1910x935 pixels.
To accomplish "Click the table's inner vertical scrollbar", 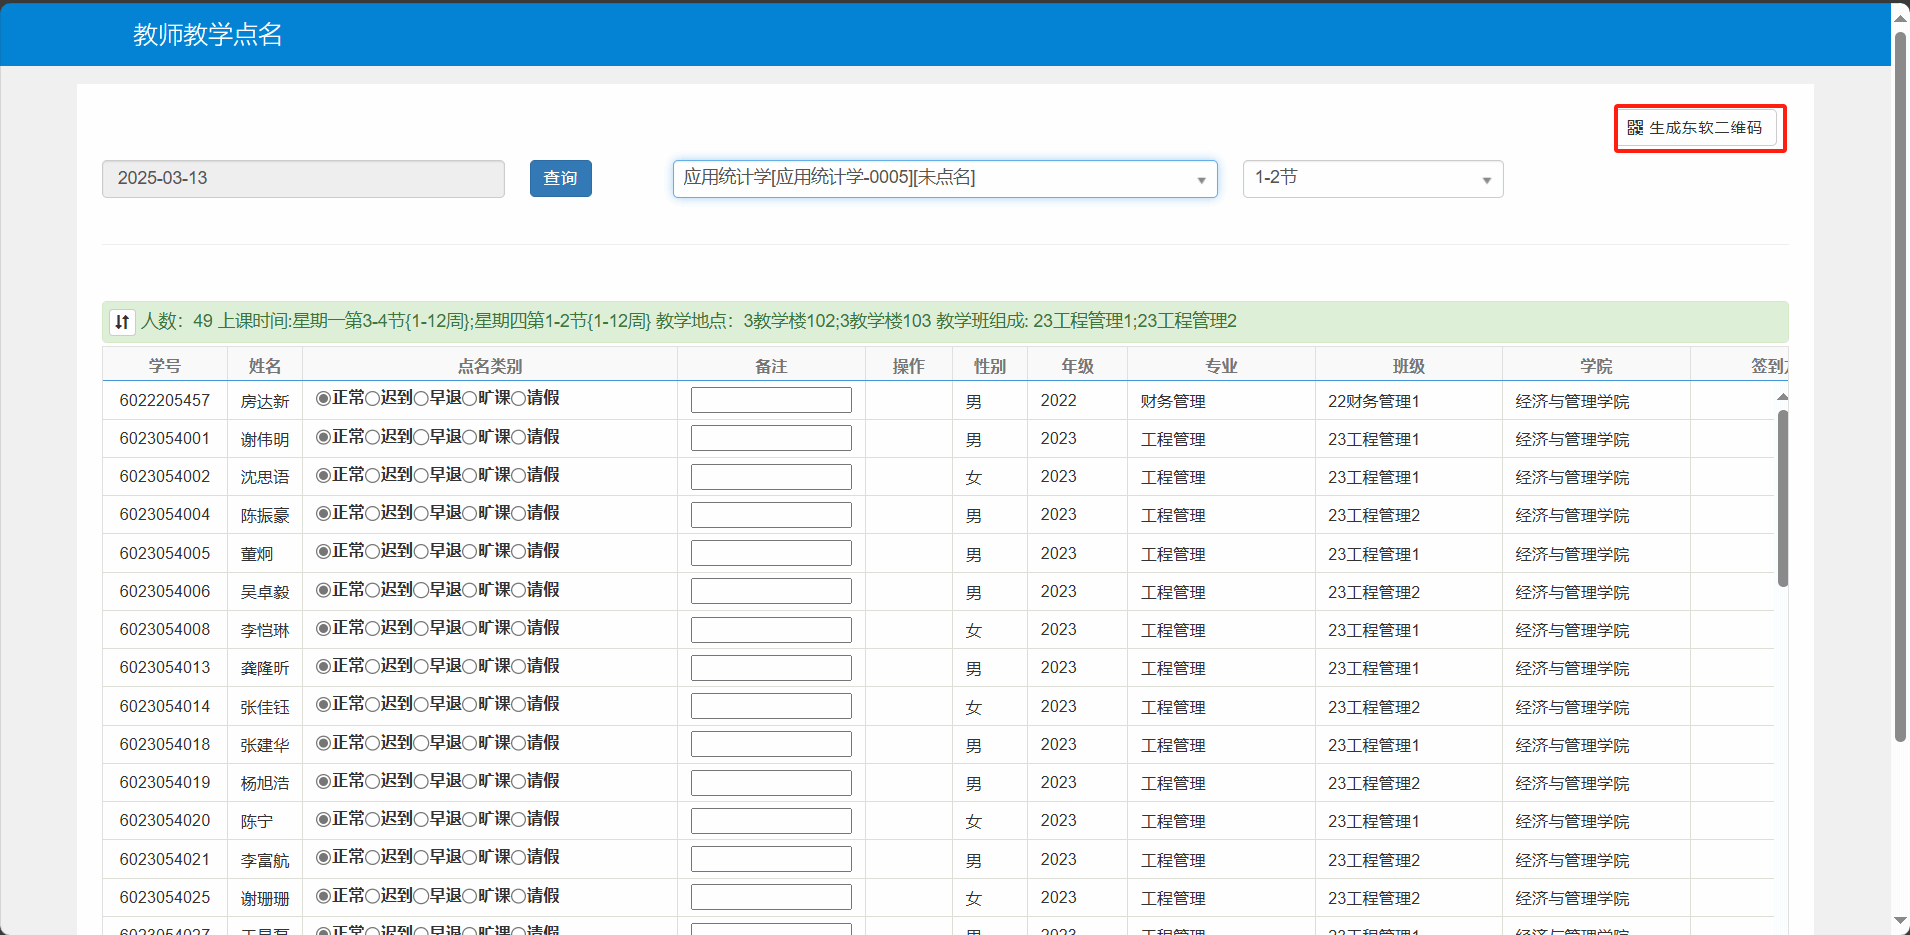I will pos(1782,498).
